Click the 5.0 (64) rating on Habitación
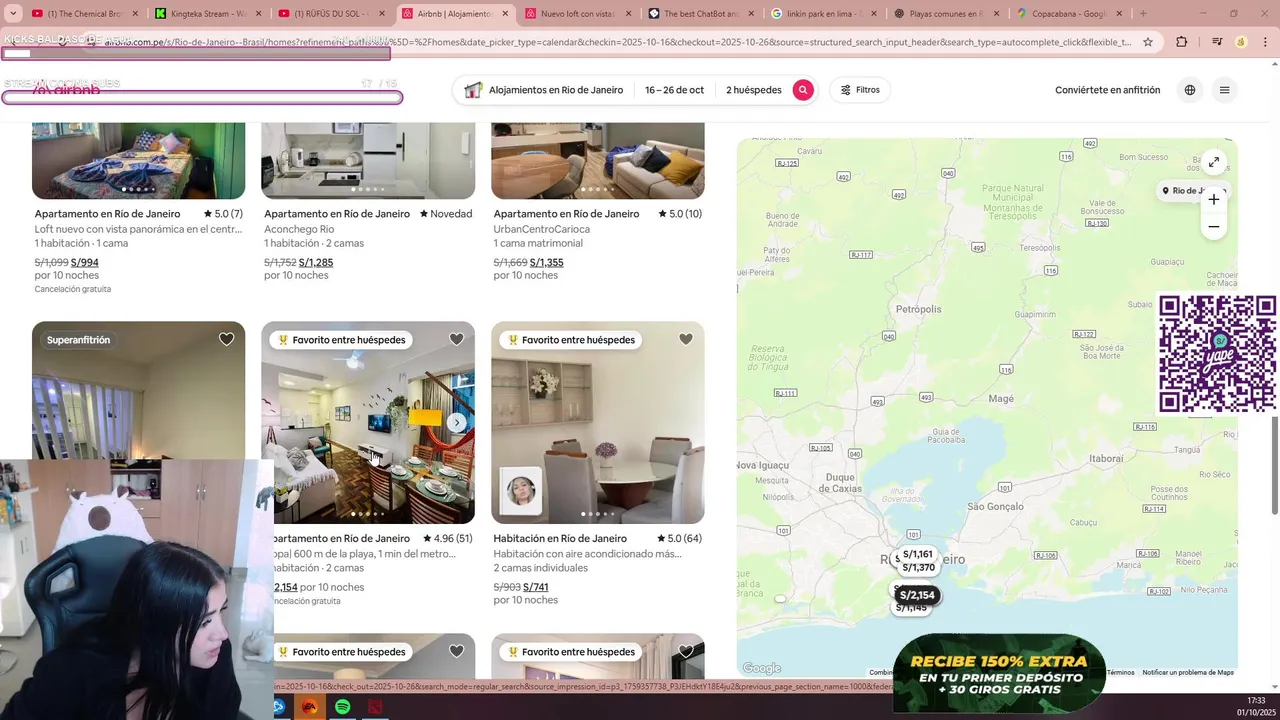The width and height of the screenshot is (1280, 720). pyautogui.click(x=679, y=538)
